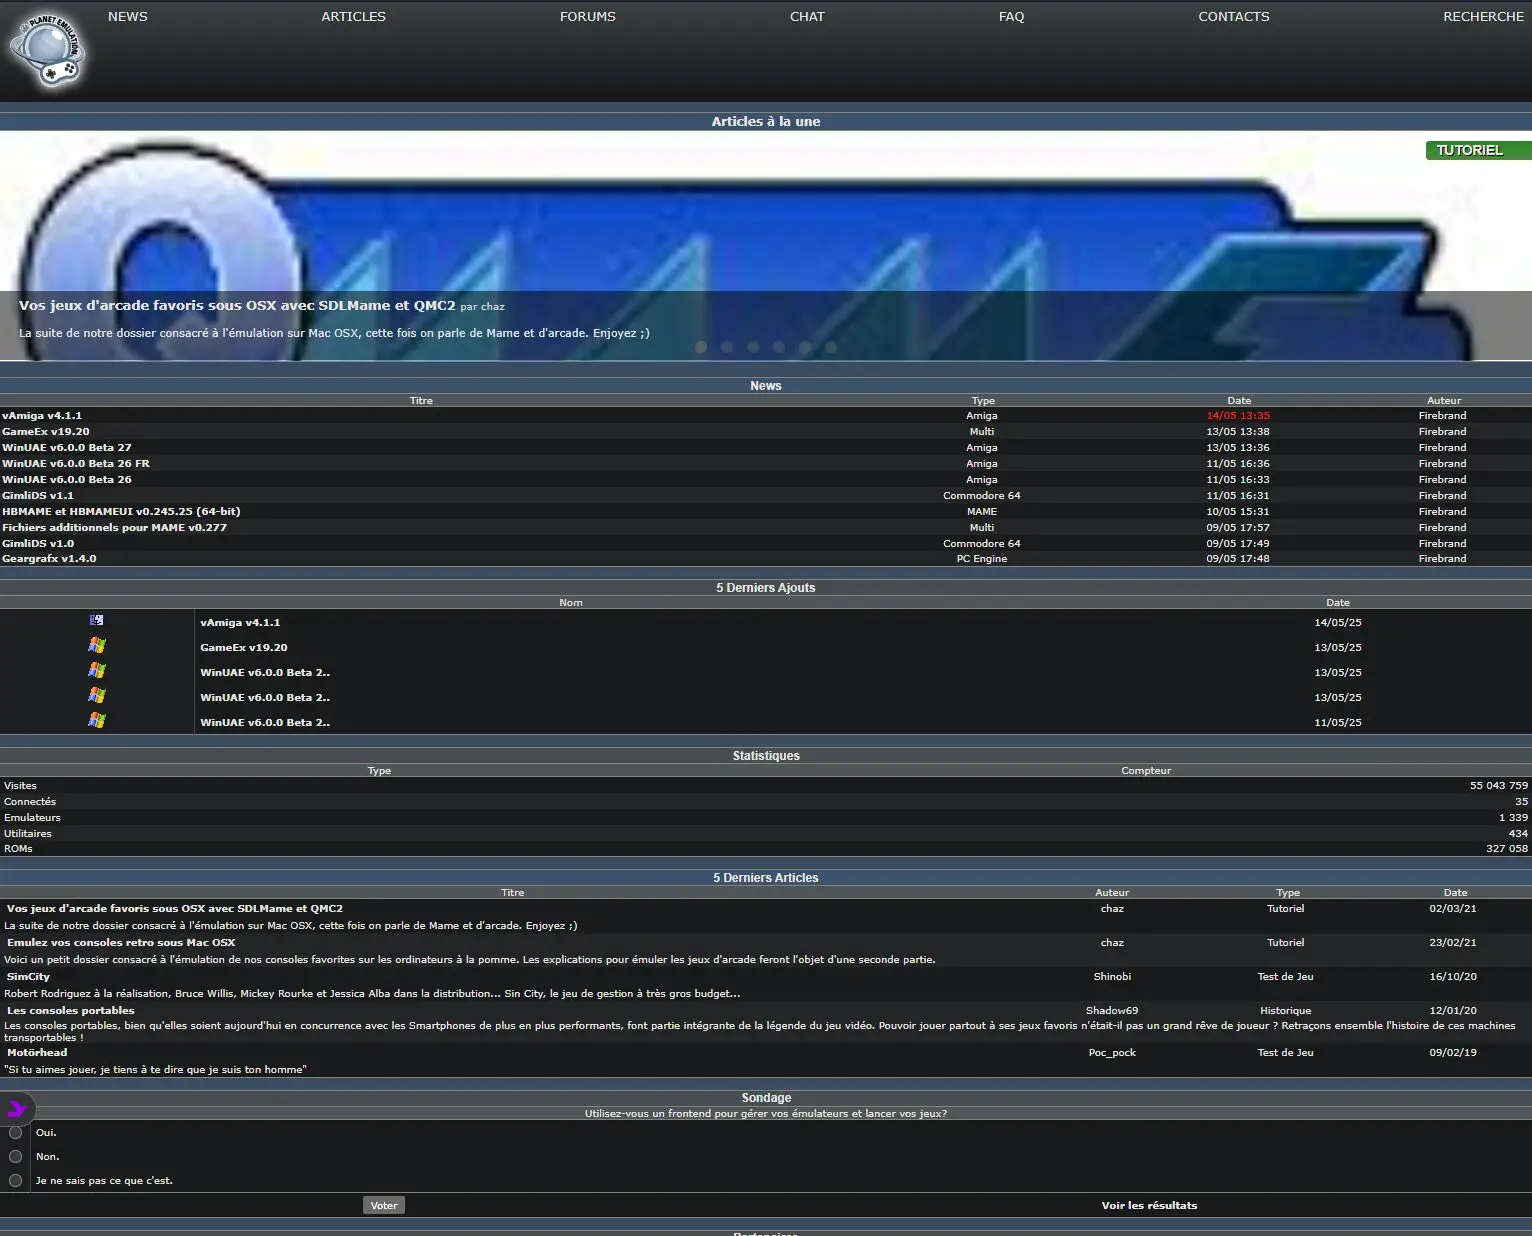
Task: Open the HBMAME et HBMAMEUI v0.245.25 news
Action: click(121, 511)
